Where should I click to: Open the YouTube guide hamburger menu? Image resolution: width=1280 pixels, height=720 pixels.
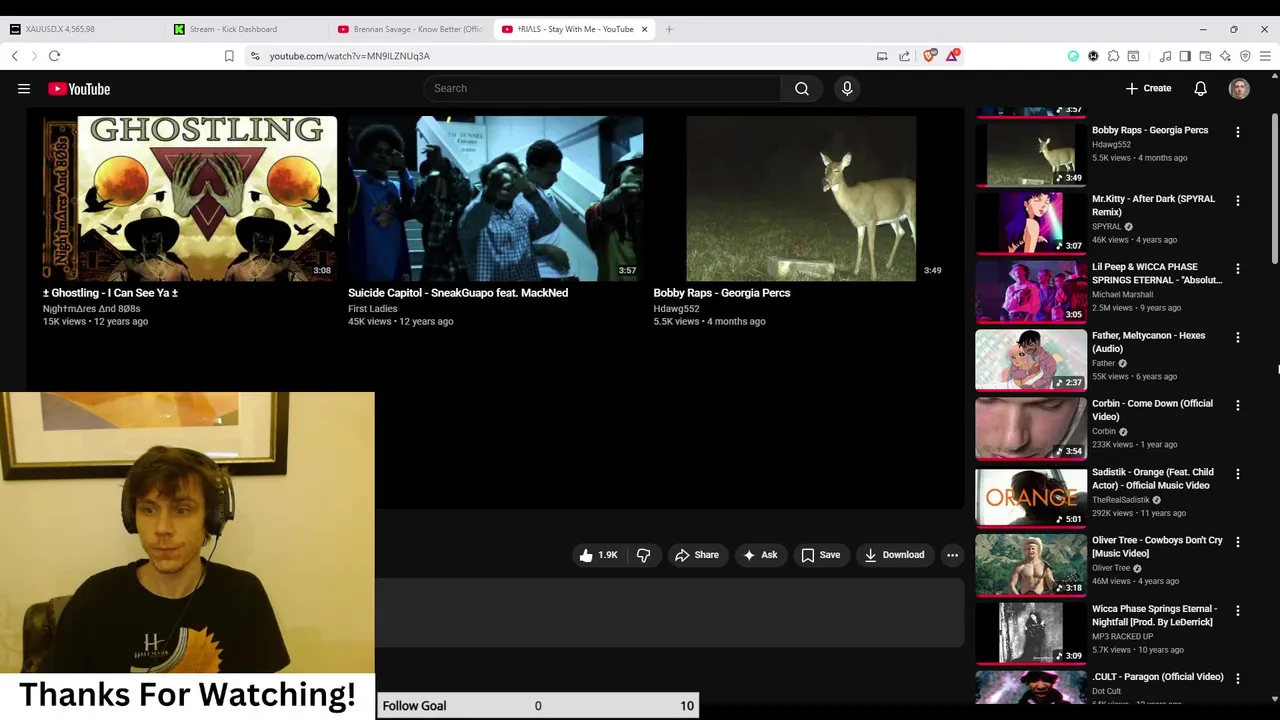point(24,89)
